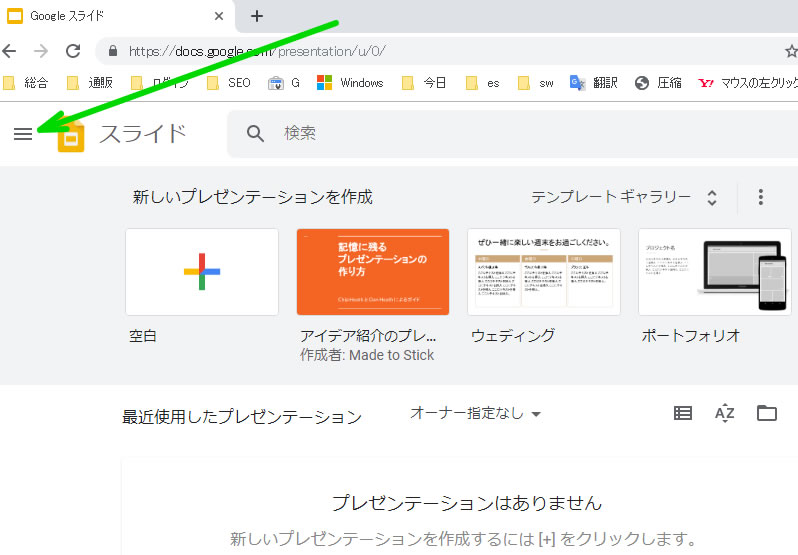Go back to previous page

coord(10,50)
